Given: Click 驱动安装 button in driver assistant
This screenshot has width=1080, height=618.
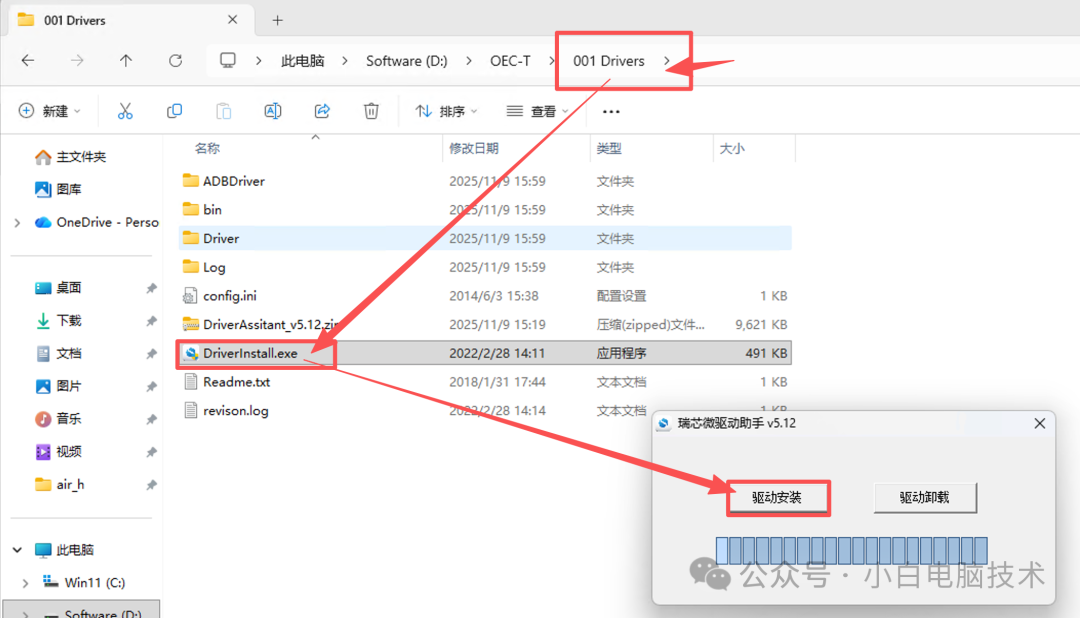Looking at the screenshot, I should tap(777, 497).
